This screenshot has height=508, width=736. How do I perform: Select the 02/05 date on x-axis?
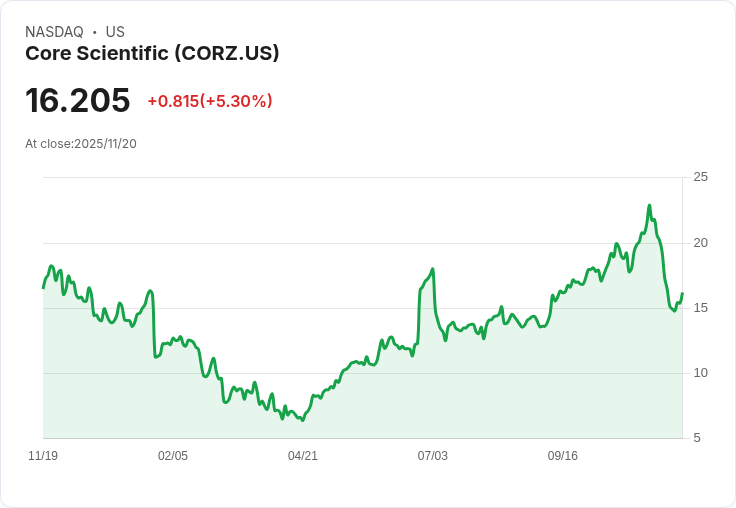173,456
